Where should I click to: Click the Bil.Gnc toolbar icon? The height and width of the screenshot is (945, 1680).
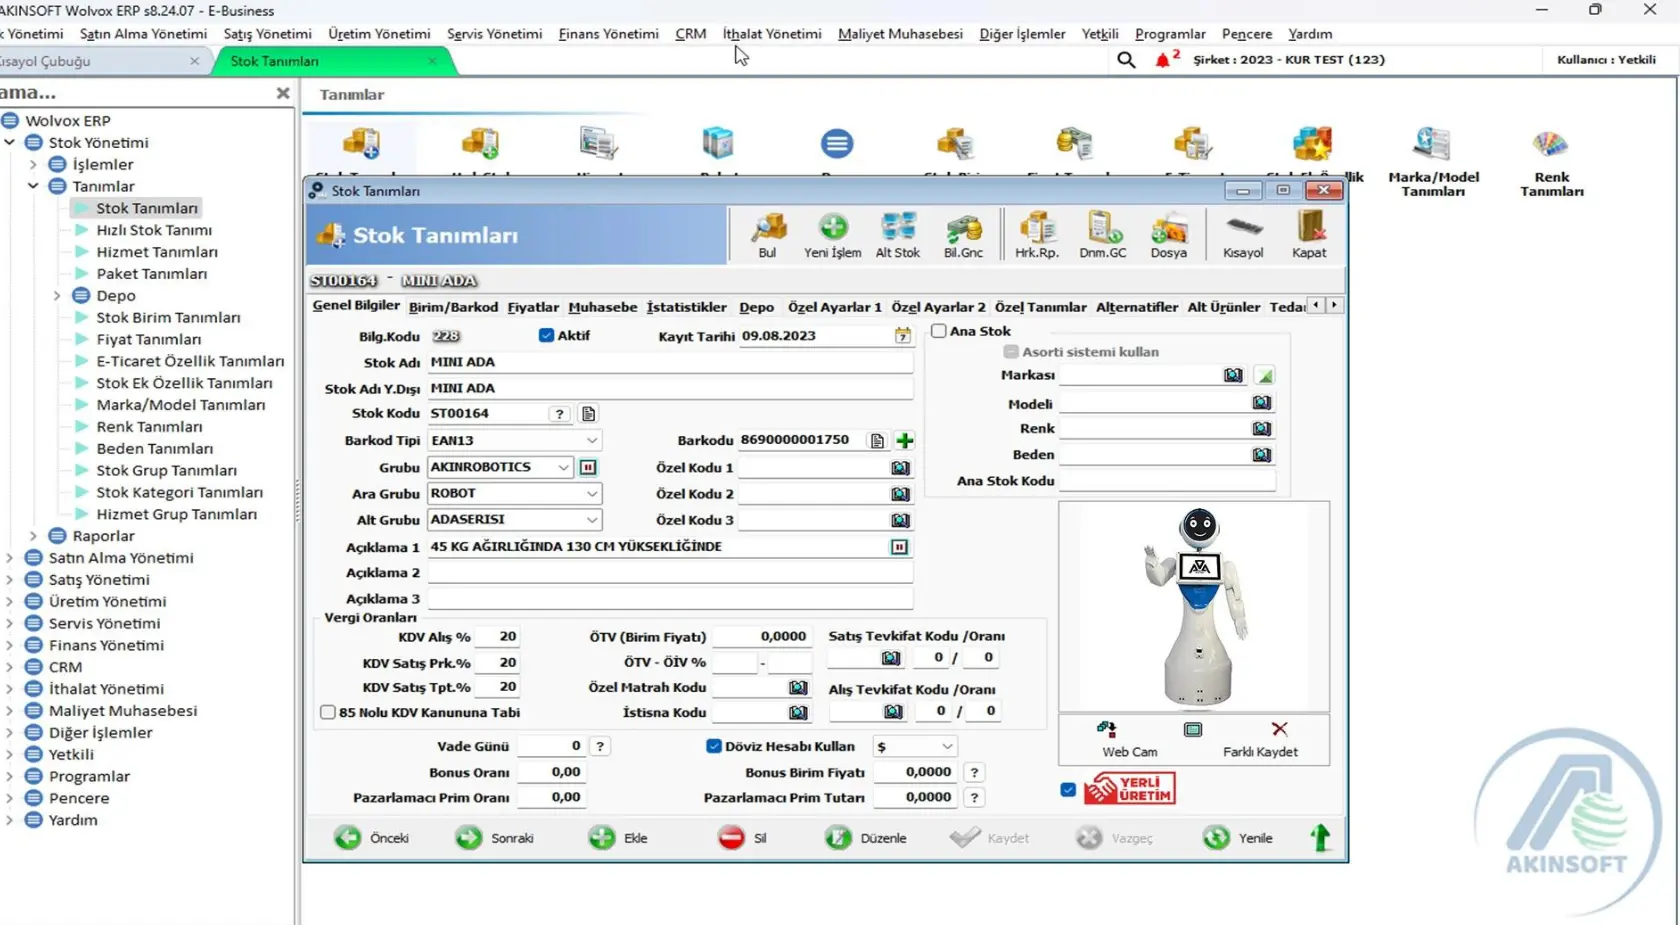tap(963, 235)
